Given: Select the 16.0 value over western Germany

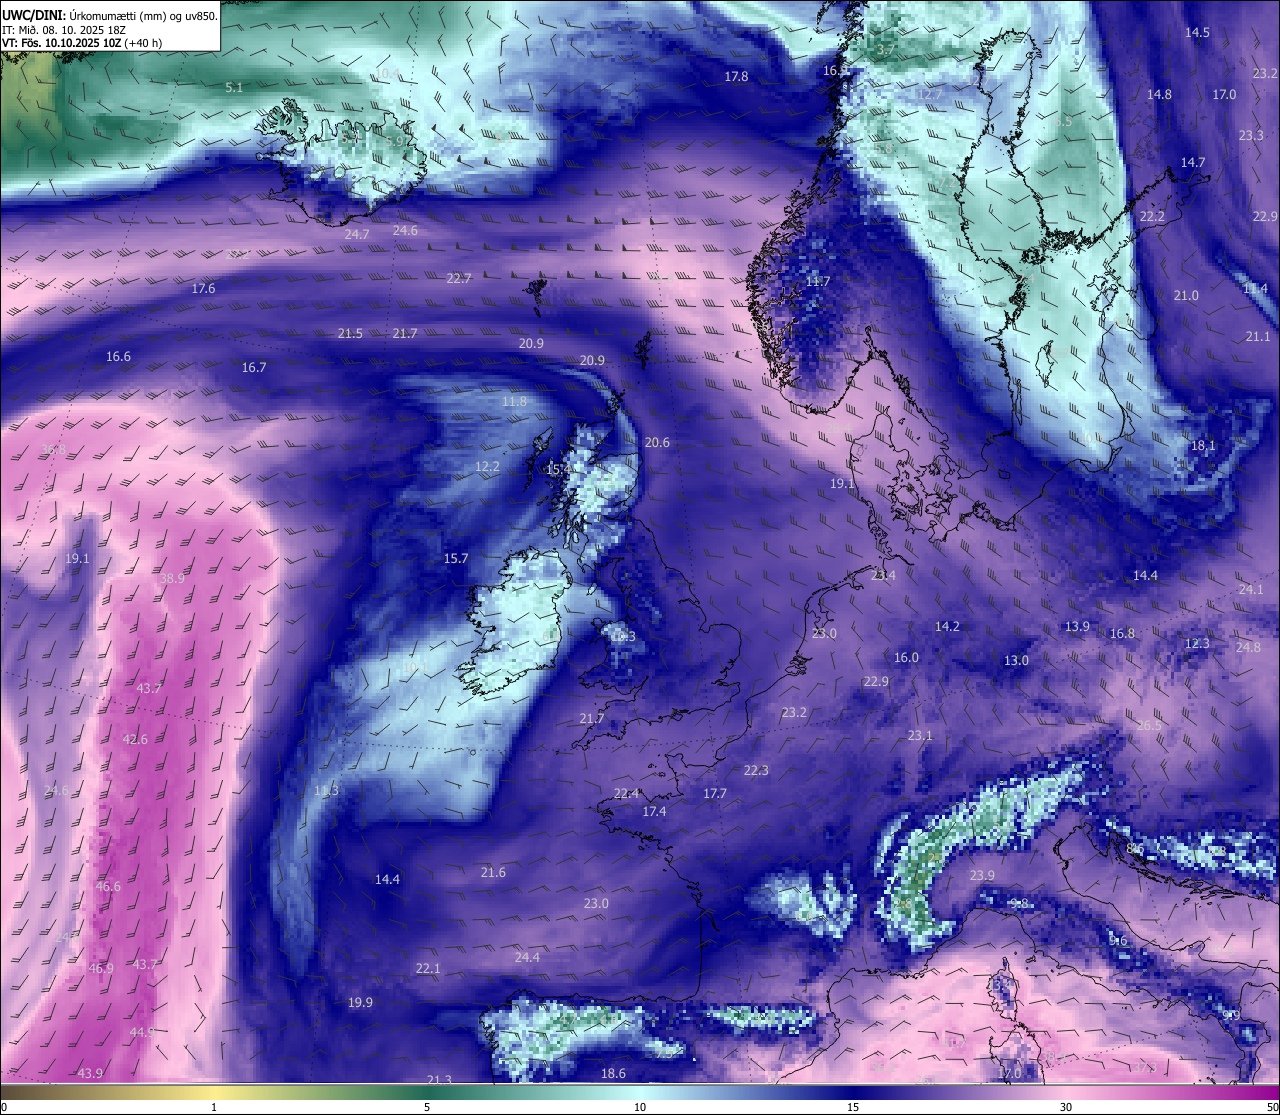Looking at the screenshot, I should coord(906,658).
